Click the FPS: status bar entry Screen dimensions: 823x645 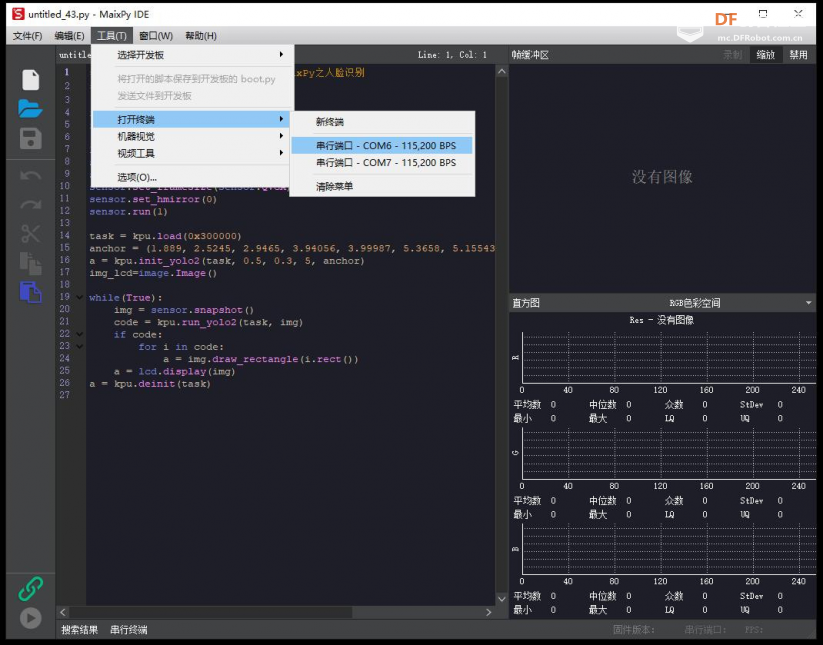[x=754, y=630]
